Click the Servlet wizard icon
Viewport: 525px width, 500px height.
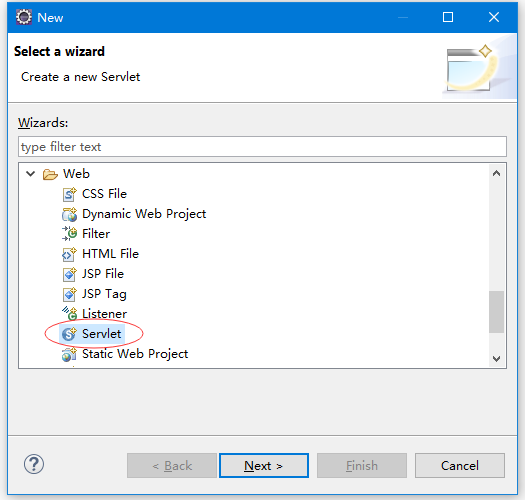69,334
